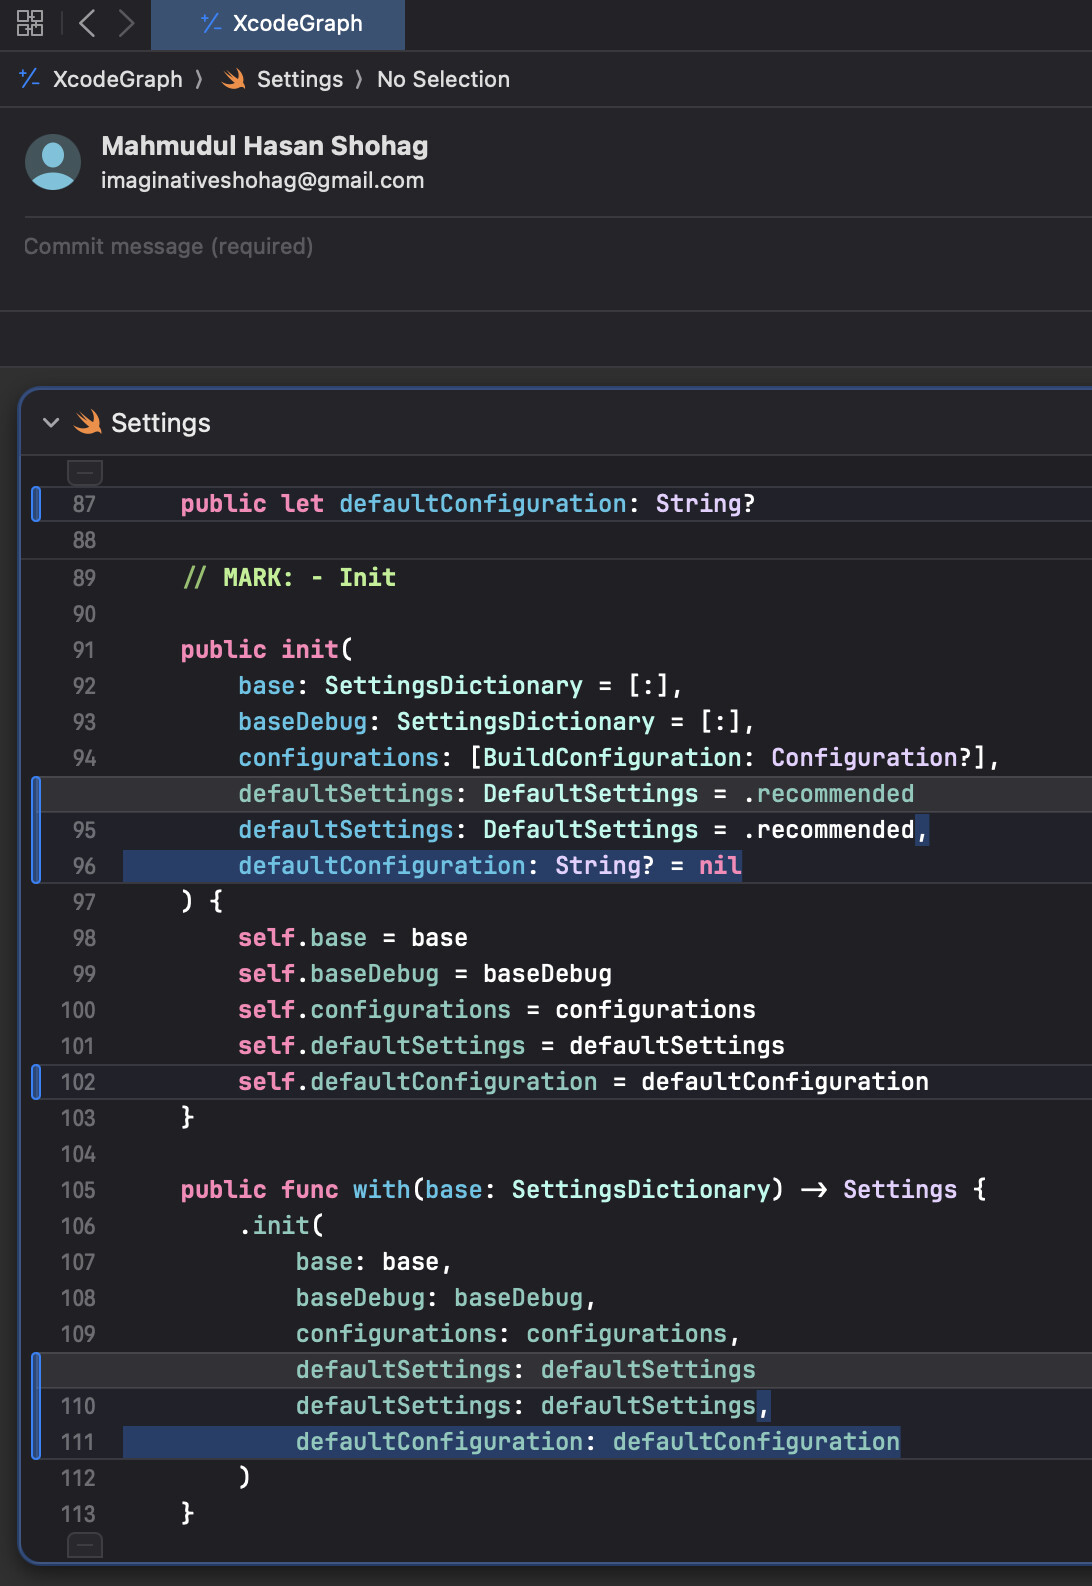Click line number 91
Image resolution: width=1092 pixels, height=1586 pixels.
click(x=84, y=650)
